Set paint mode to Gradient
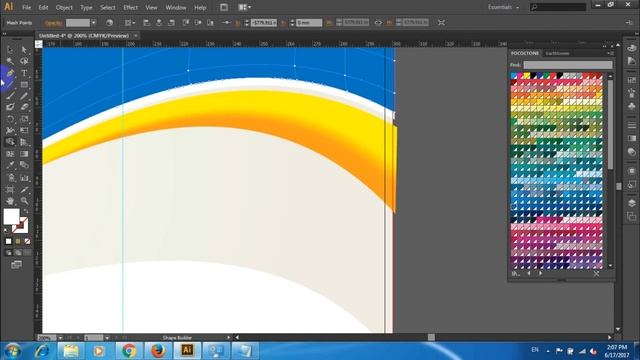Screen dimensions: 640x360 point(18,241)
